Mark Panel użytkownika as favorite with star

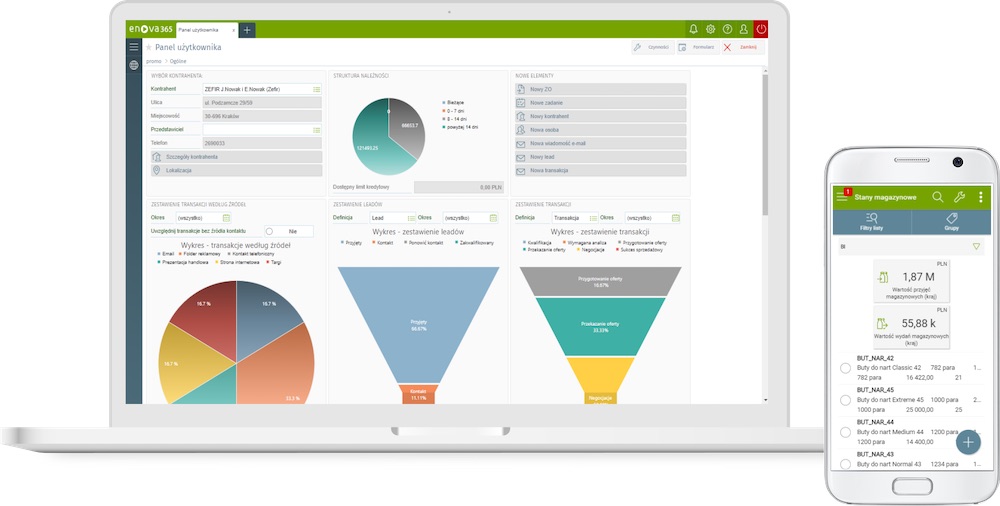pos(149,47)
